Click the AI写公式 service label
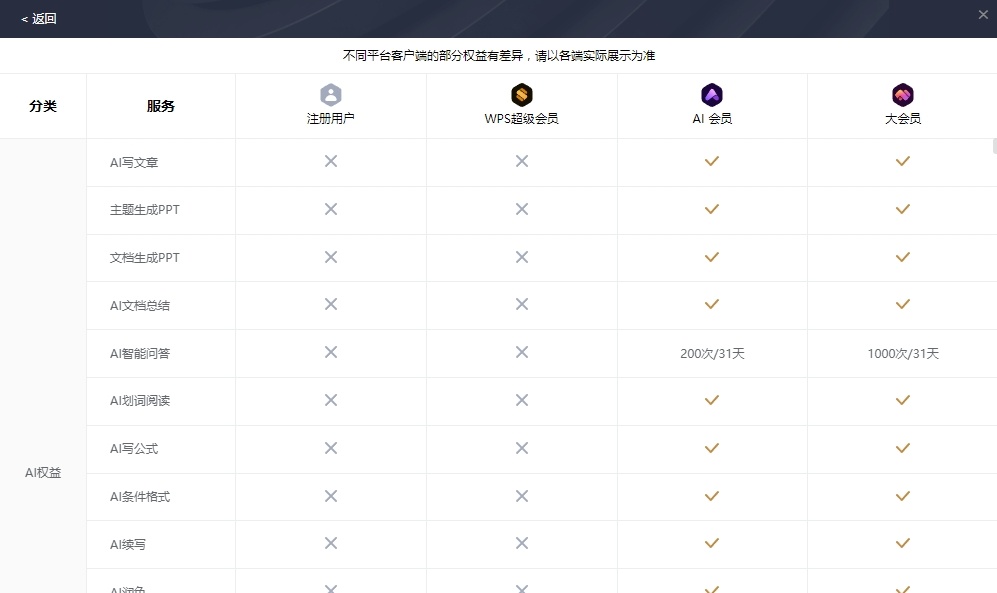Screen dimensions: 997x593 (134, 449)
